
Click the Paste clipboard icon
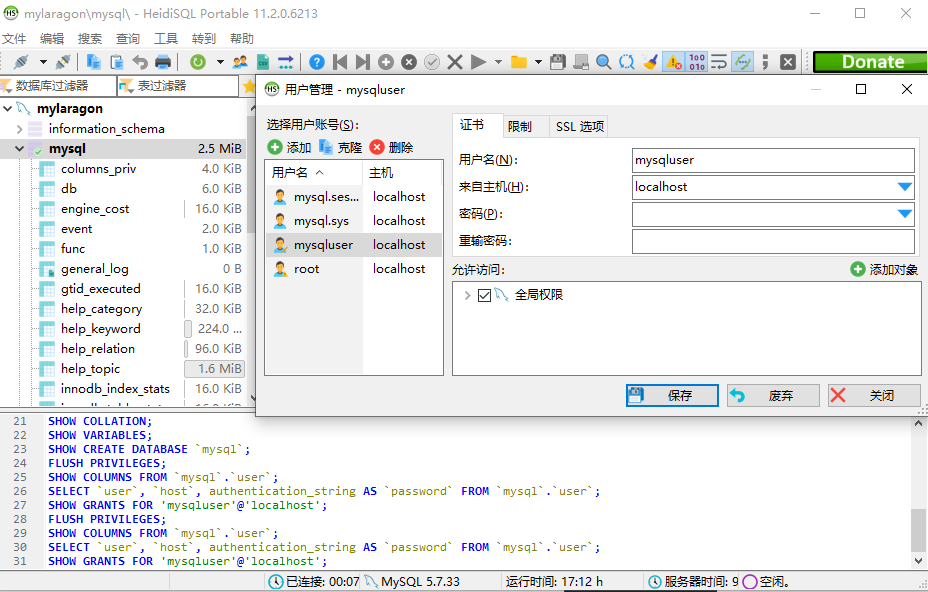point(117,62)
